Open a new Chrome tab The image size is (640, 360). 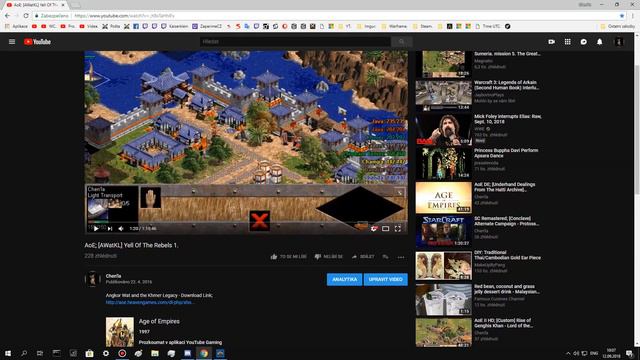(x=76, y=5)
